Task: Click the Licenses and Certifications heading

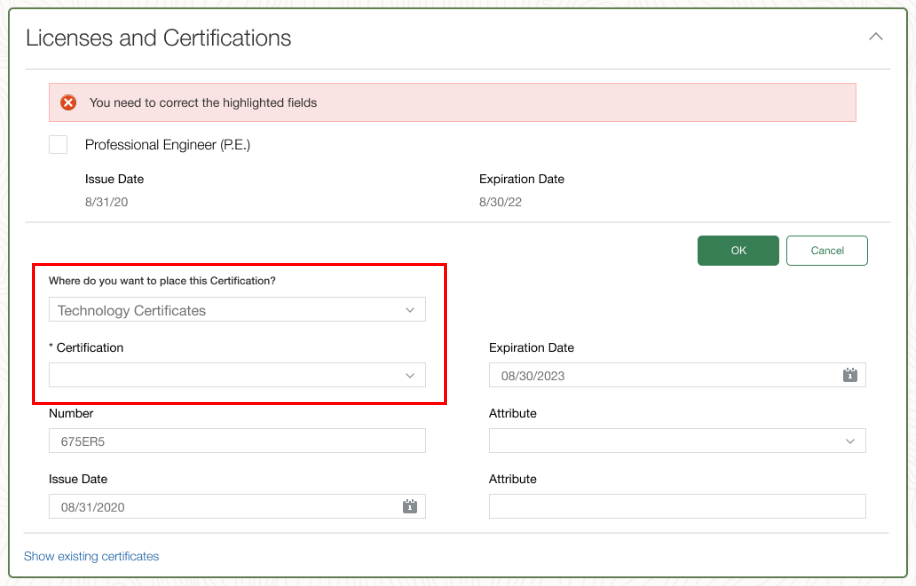Action: [x=158, y=38]
